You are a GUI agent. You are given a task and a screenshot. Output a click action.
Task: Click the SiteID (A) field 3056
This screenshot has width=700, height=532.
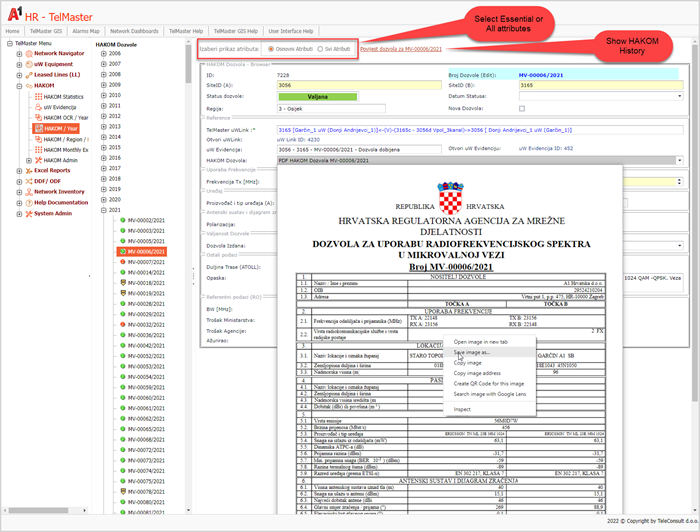pos(359,85)
